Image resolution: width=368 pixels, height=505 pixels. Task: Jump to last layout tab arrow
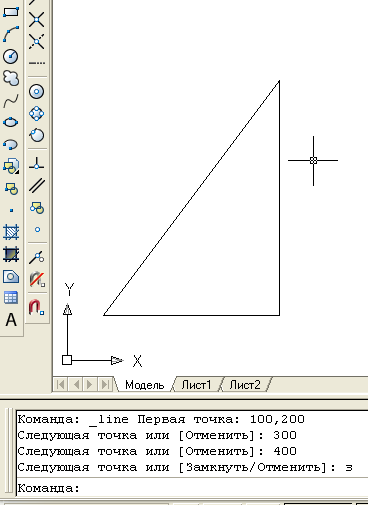point(105,384)
